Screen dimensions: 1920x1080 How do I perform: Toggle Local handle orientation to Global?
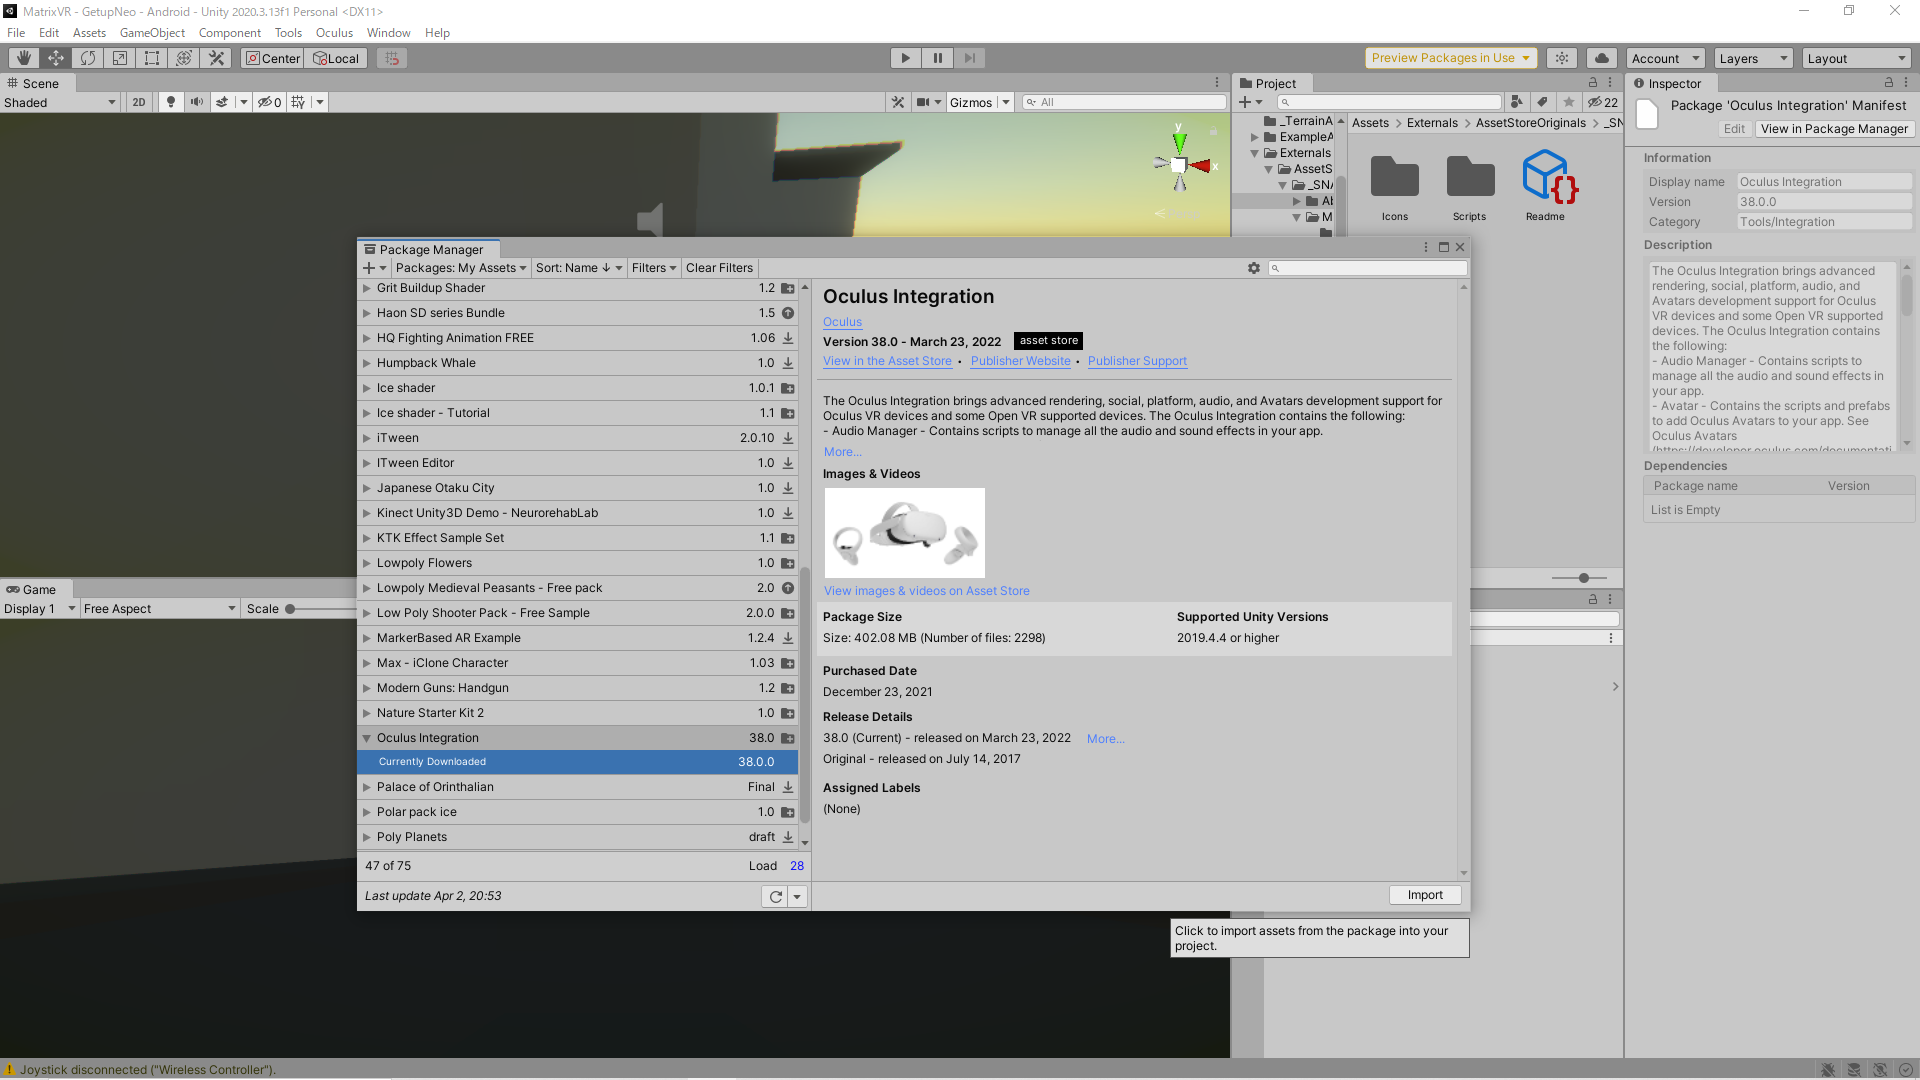pyautogui.click(x=335, y=57)
